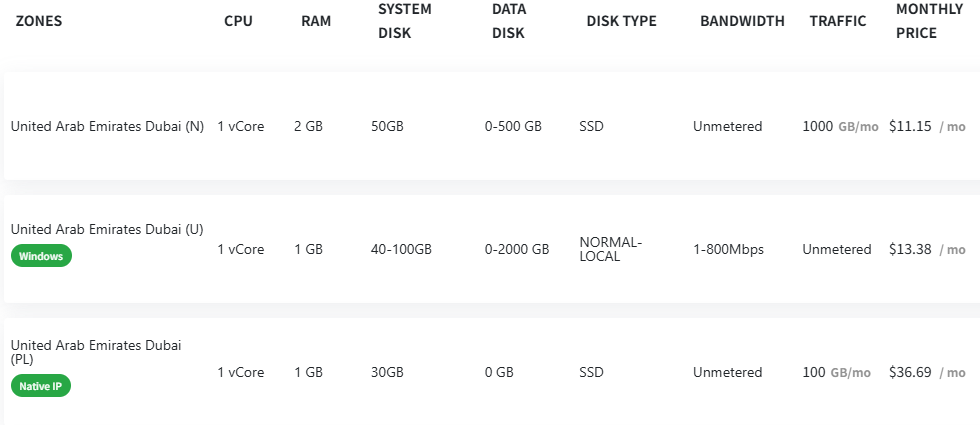Click the 1-800Mbps bandwidth value
This screenshot has height=425, width=980.
pos(728,250)
